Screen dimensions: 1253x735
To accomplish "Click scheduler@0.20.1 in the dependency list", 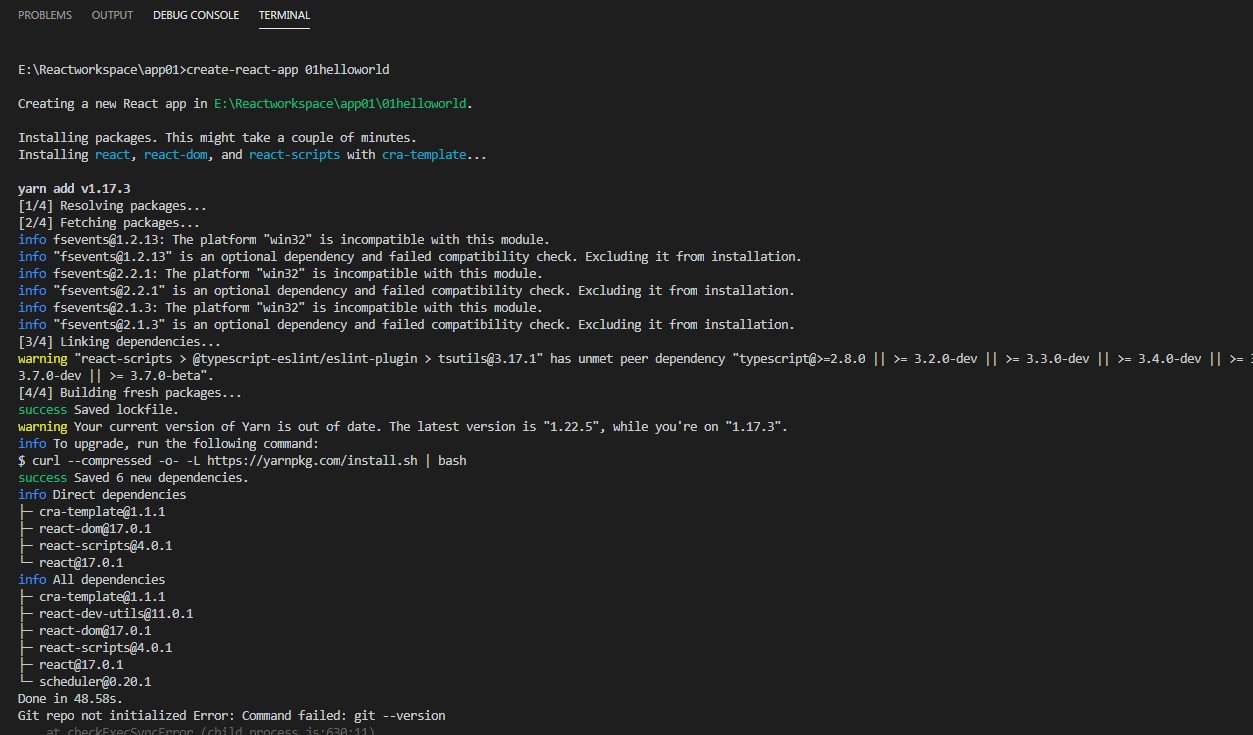I will click(x=95, y=682).
